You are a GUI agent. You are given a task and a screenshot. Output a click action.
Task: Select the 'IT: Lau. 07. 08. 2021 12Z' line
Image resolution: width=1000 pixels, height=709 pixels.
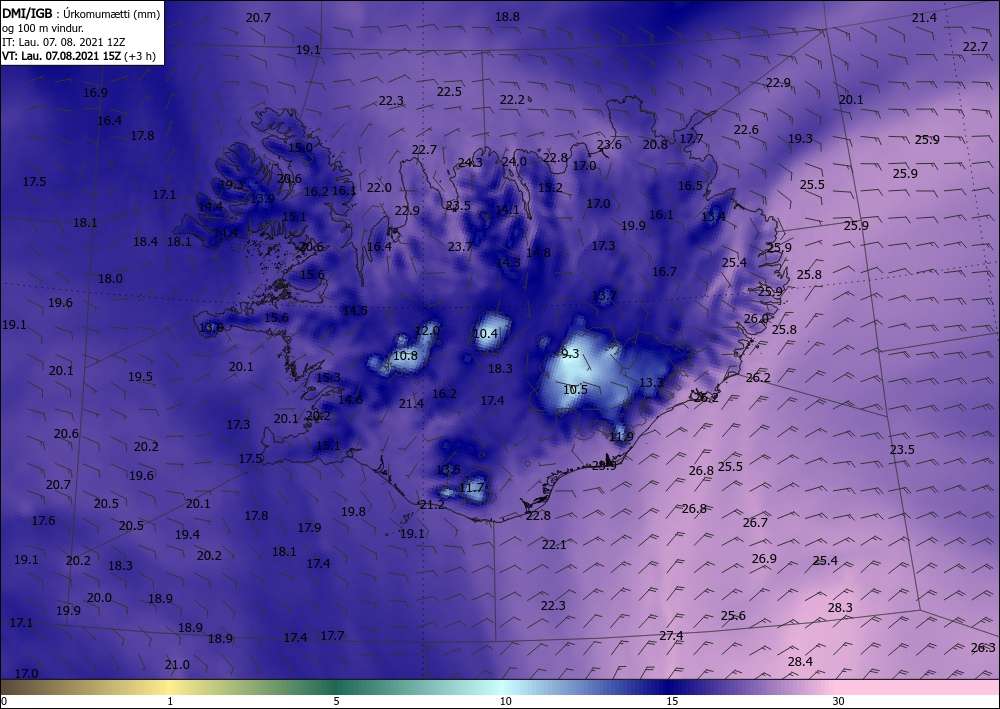pyautogui.click(x=63, y=41)
